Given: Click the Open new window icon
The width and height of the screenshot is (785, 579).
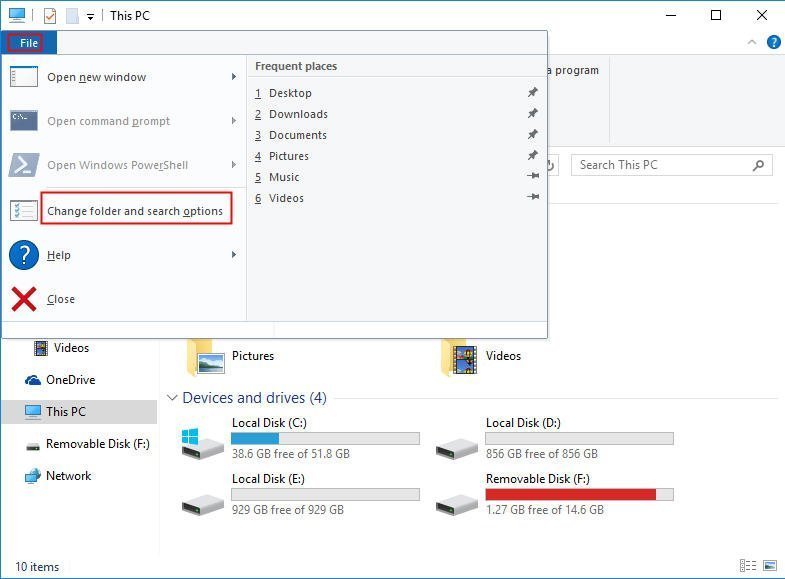Looking at the screenshot, I should point(24,77).
